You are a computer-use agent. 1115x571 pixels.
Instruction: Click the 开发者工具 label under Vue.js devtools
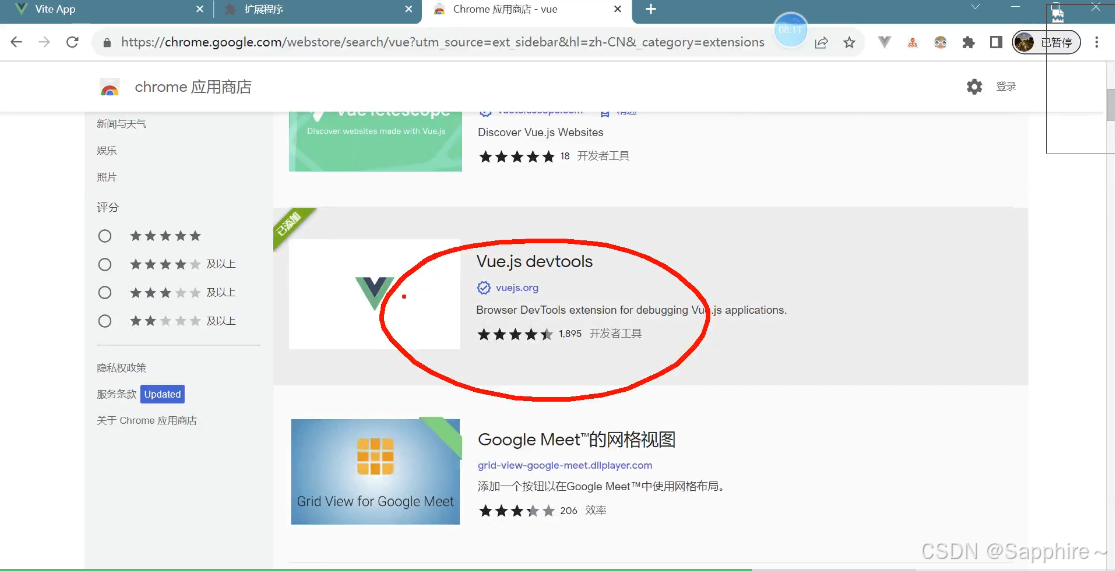tap(616, 333)
